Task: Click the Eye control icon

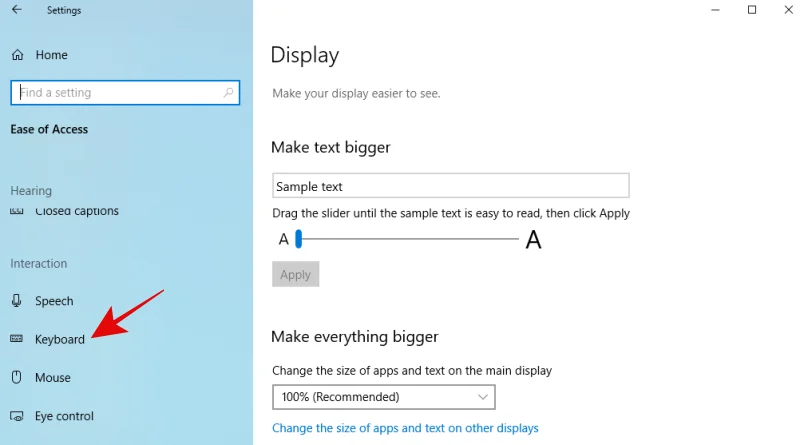Action: (x=17, y=416)
